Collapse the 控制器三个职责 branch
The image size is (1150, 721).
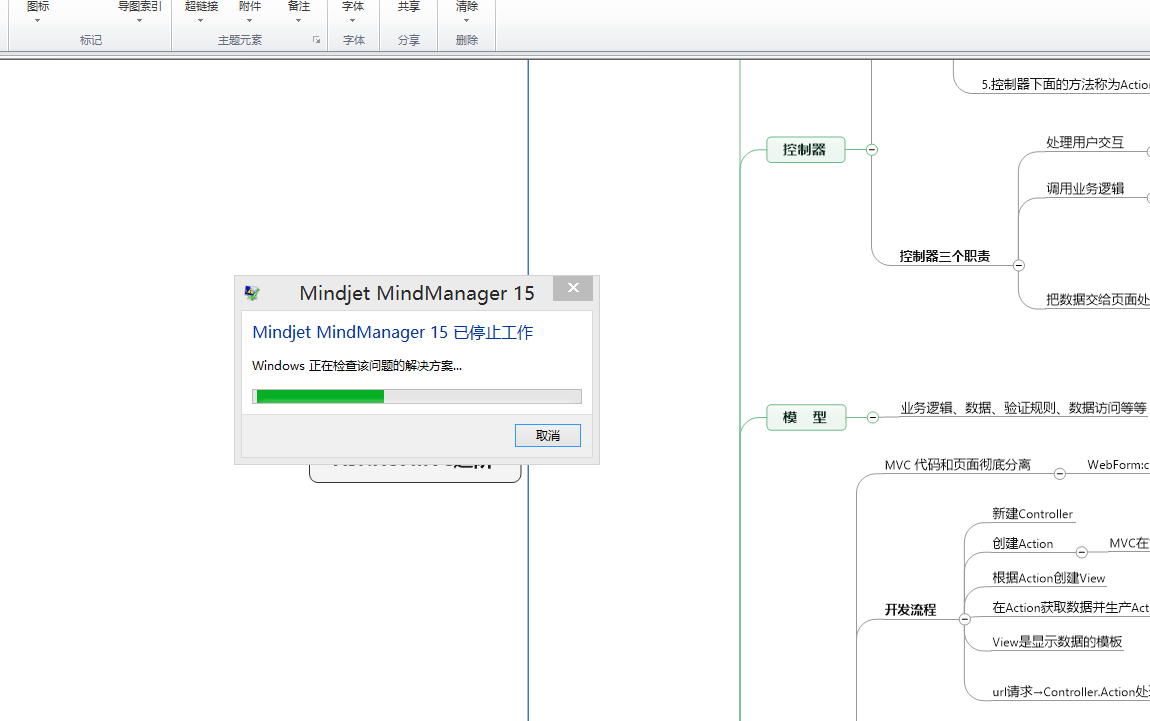(x=1019, y=266)
